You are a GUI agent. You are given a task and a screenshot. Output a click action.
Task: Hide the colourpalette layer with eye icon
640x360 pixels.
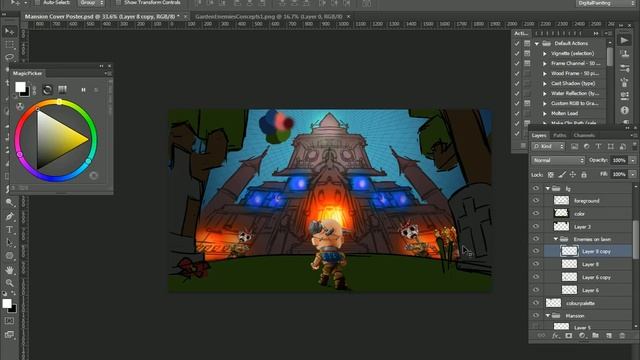point(536,303)
